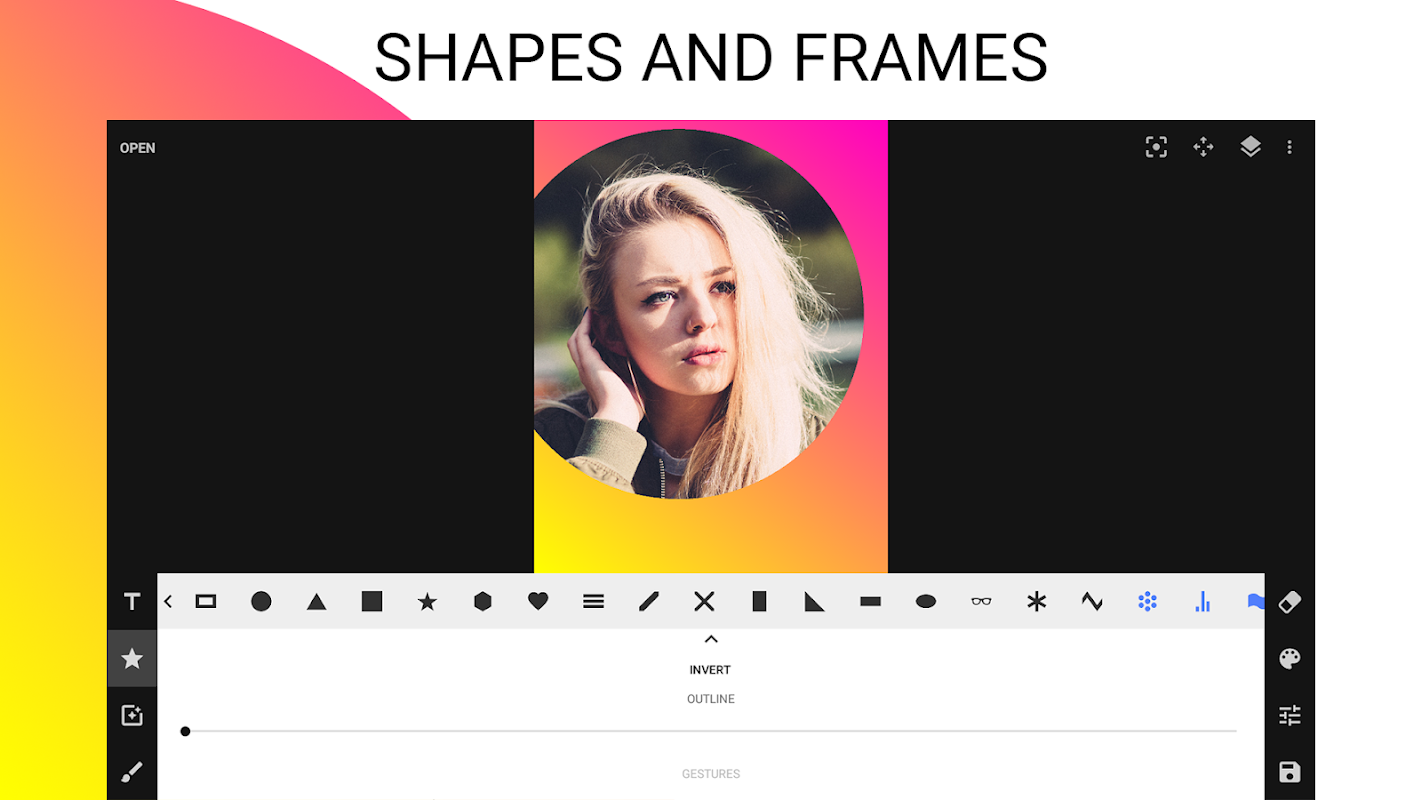Choose the diagonal pencil stroke shape

(x=649, y=601)
